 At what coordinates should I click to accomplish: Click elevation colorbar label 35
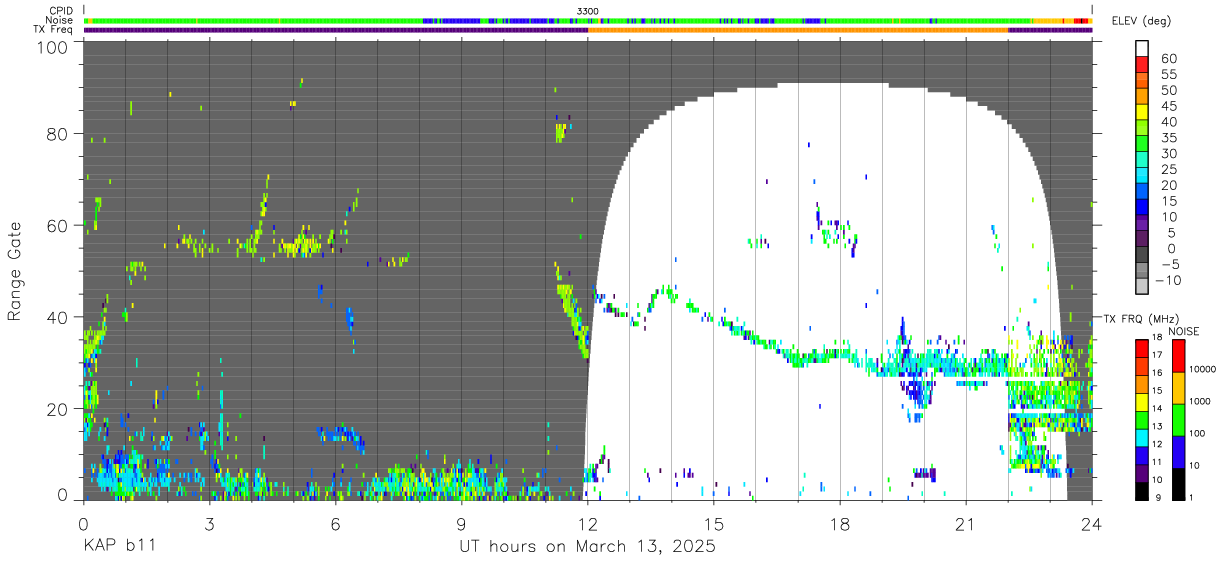(x=1167, y=138)
